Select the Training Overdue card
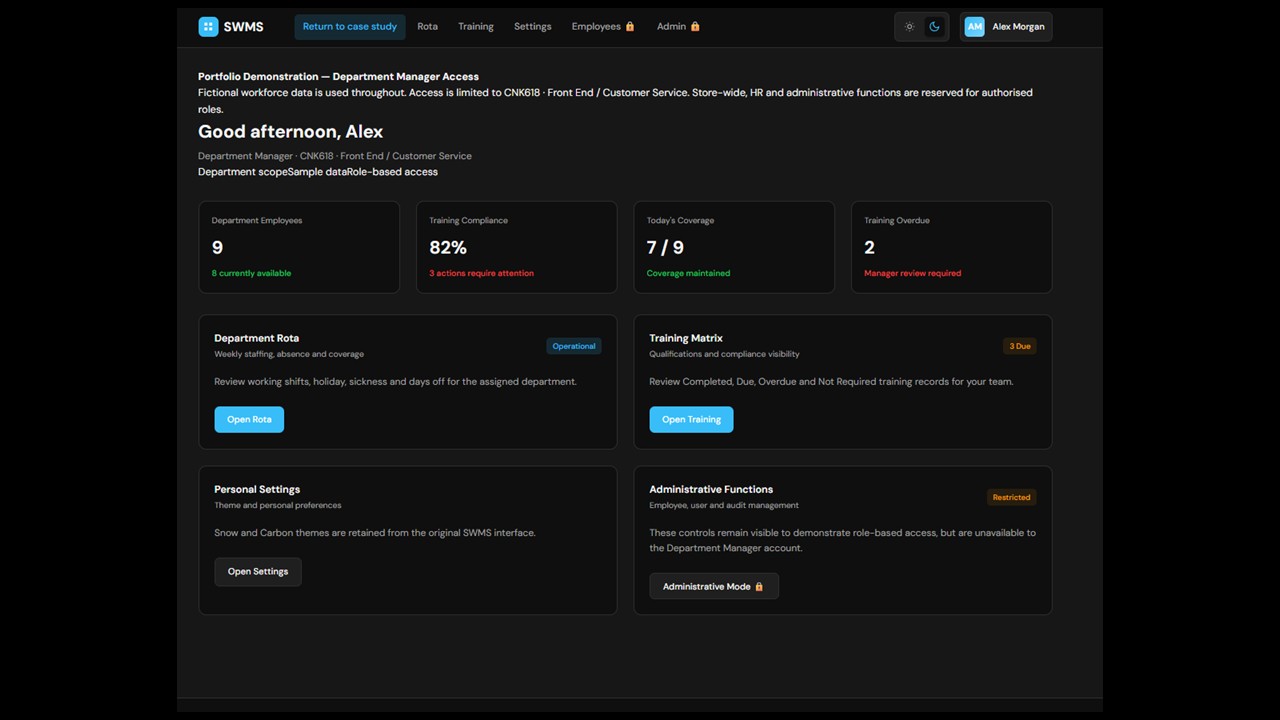Image resolution: width=1280 pixels, height=720 pixels. [951, 247]
